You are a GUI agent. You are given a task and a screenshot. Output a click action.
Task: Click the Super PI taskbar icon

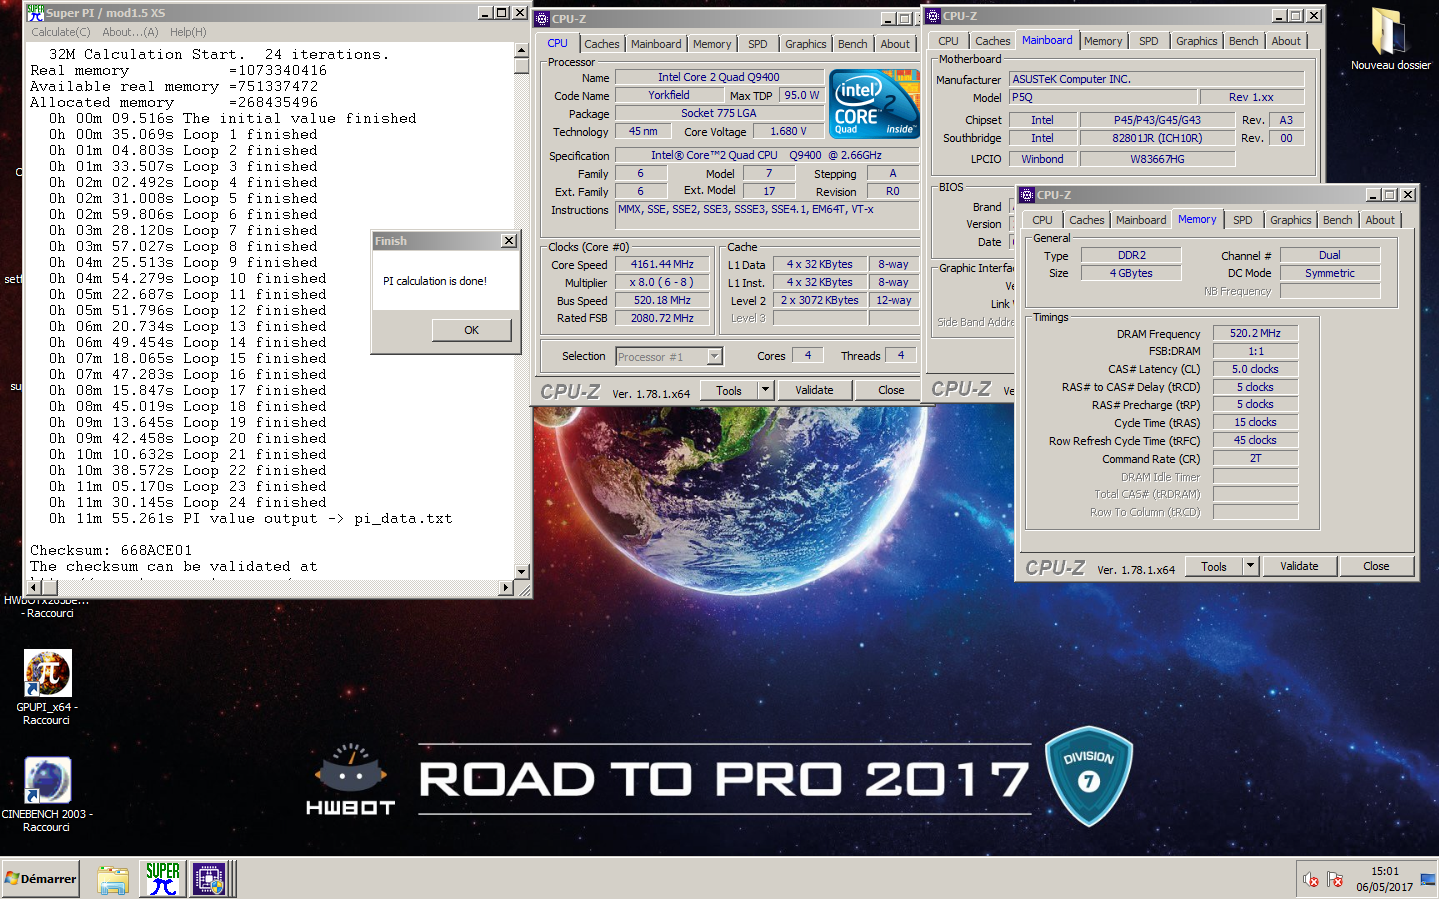point(163,878)
